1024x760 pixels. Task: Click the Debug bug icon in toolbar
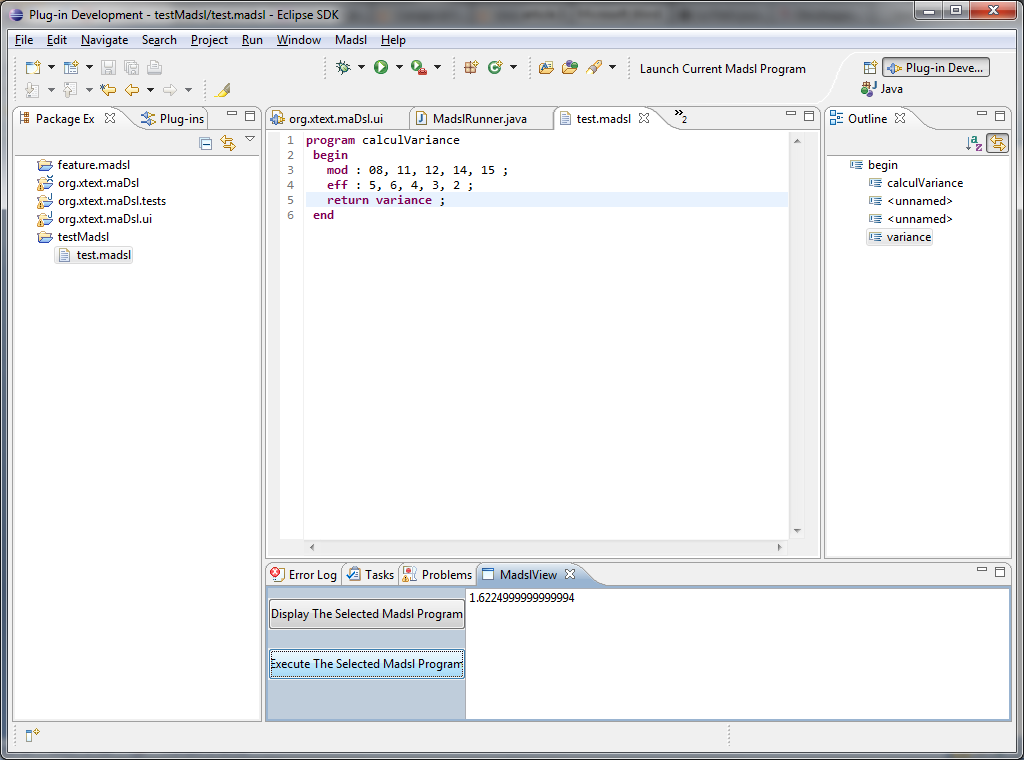[343, 67]
